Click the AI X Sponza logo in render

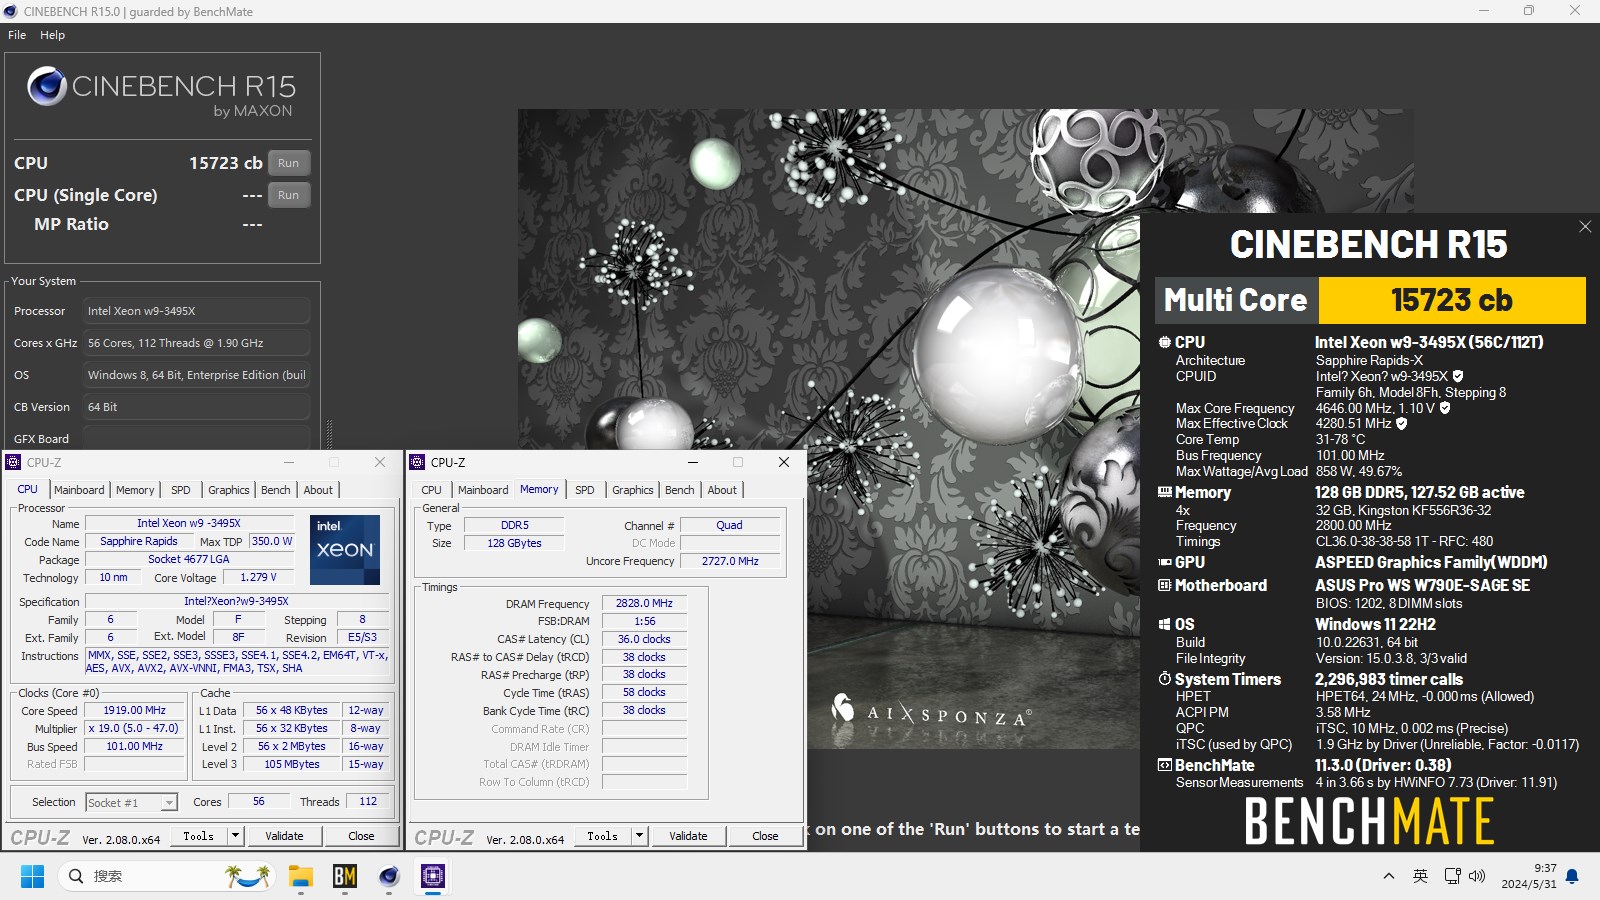[930, 712]
